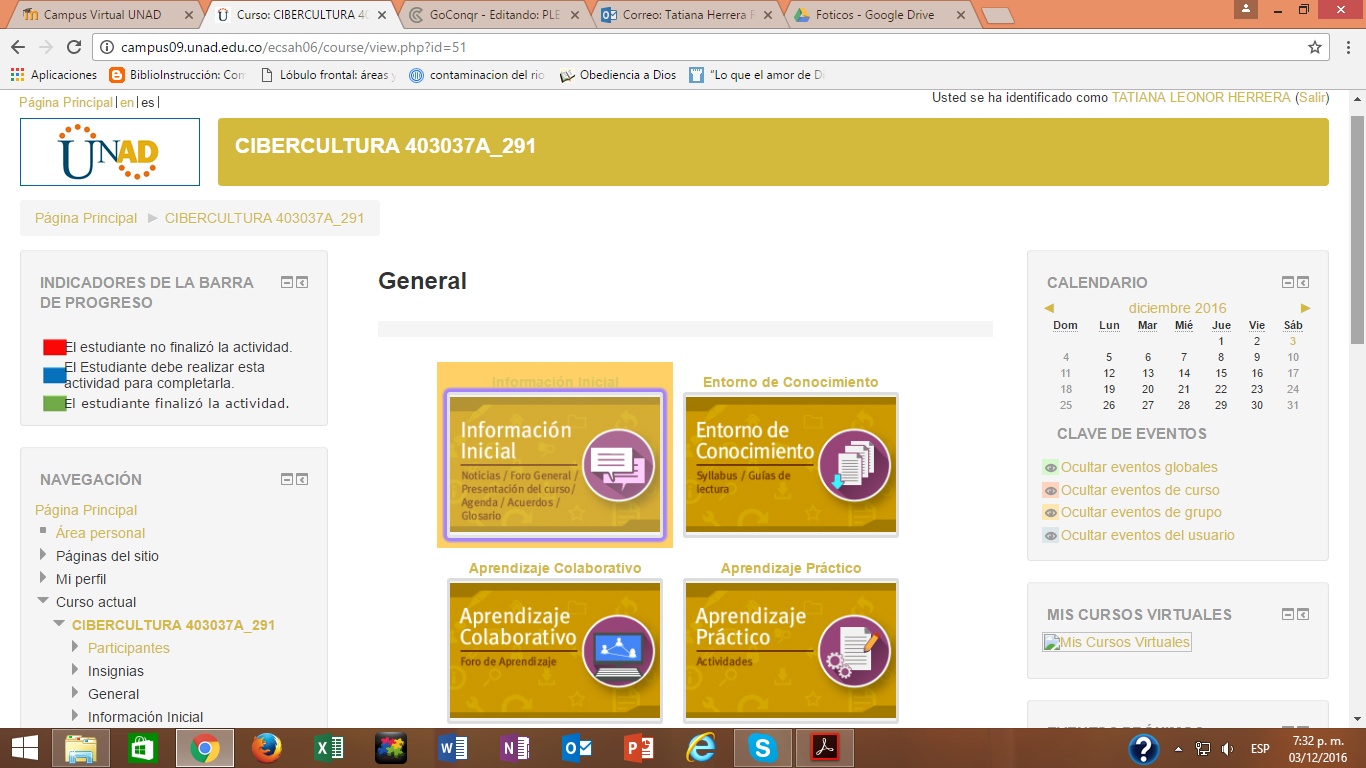Open Internet Explorer from the taskbar
This screenshot has width=1366, height=768.
[701, 748]
